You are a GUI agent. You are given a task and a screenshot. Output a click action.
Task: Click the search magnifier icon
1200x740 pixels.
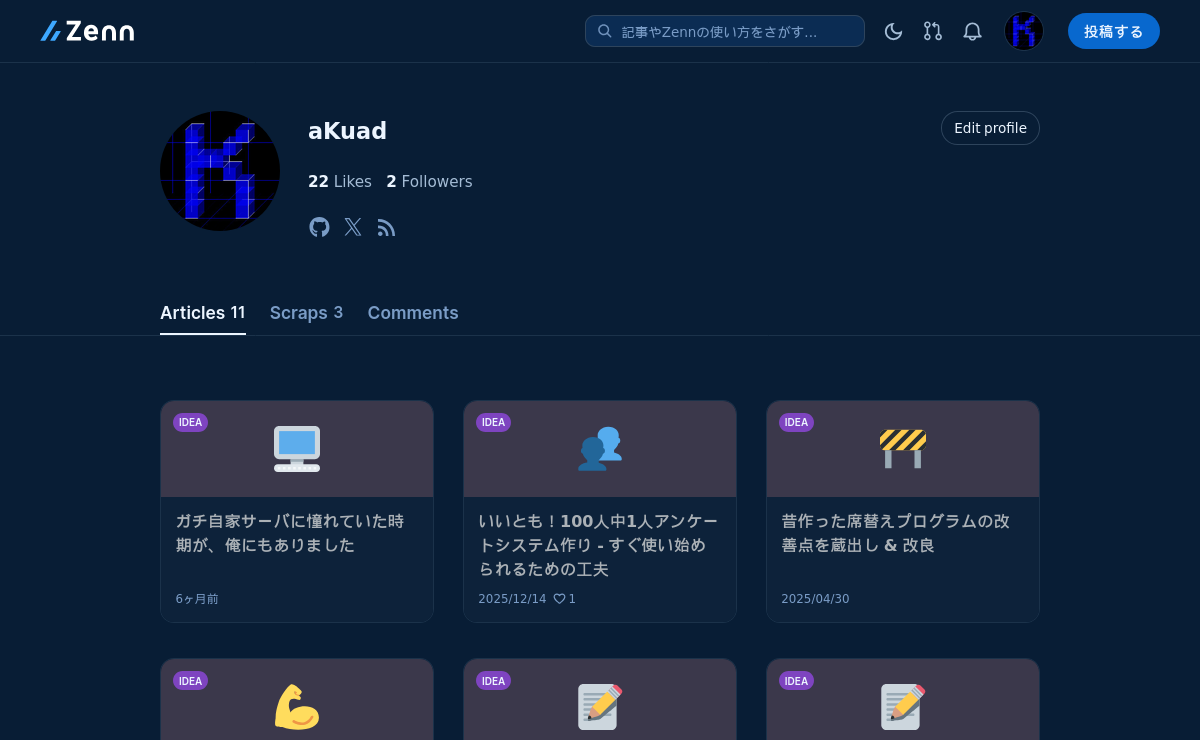(605, 31)
